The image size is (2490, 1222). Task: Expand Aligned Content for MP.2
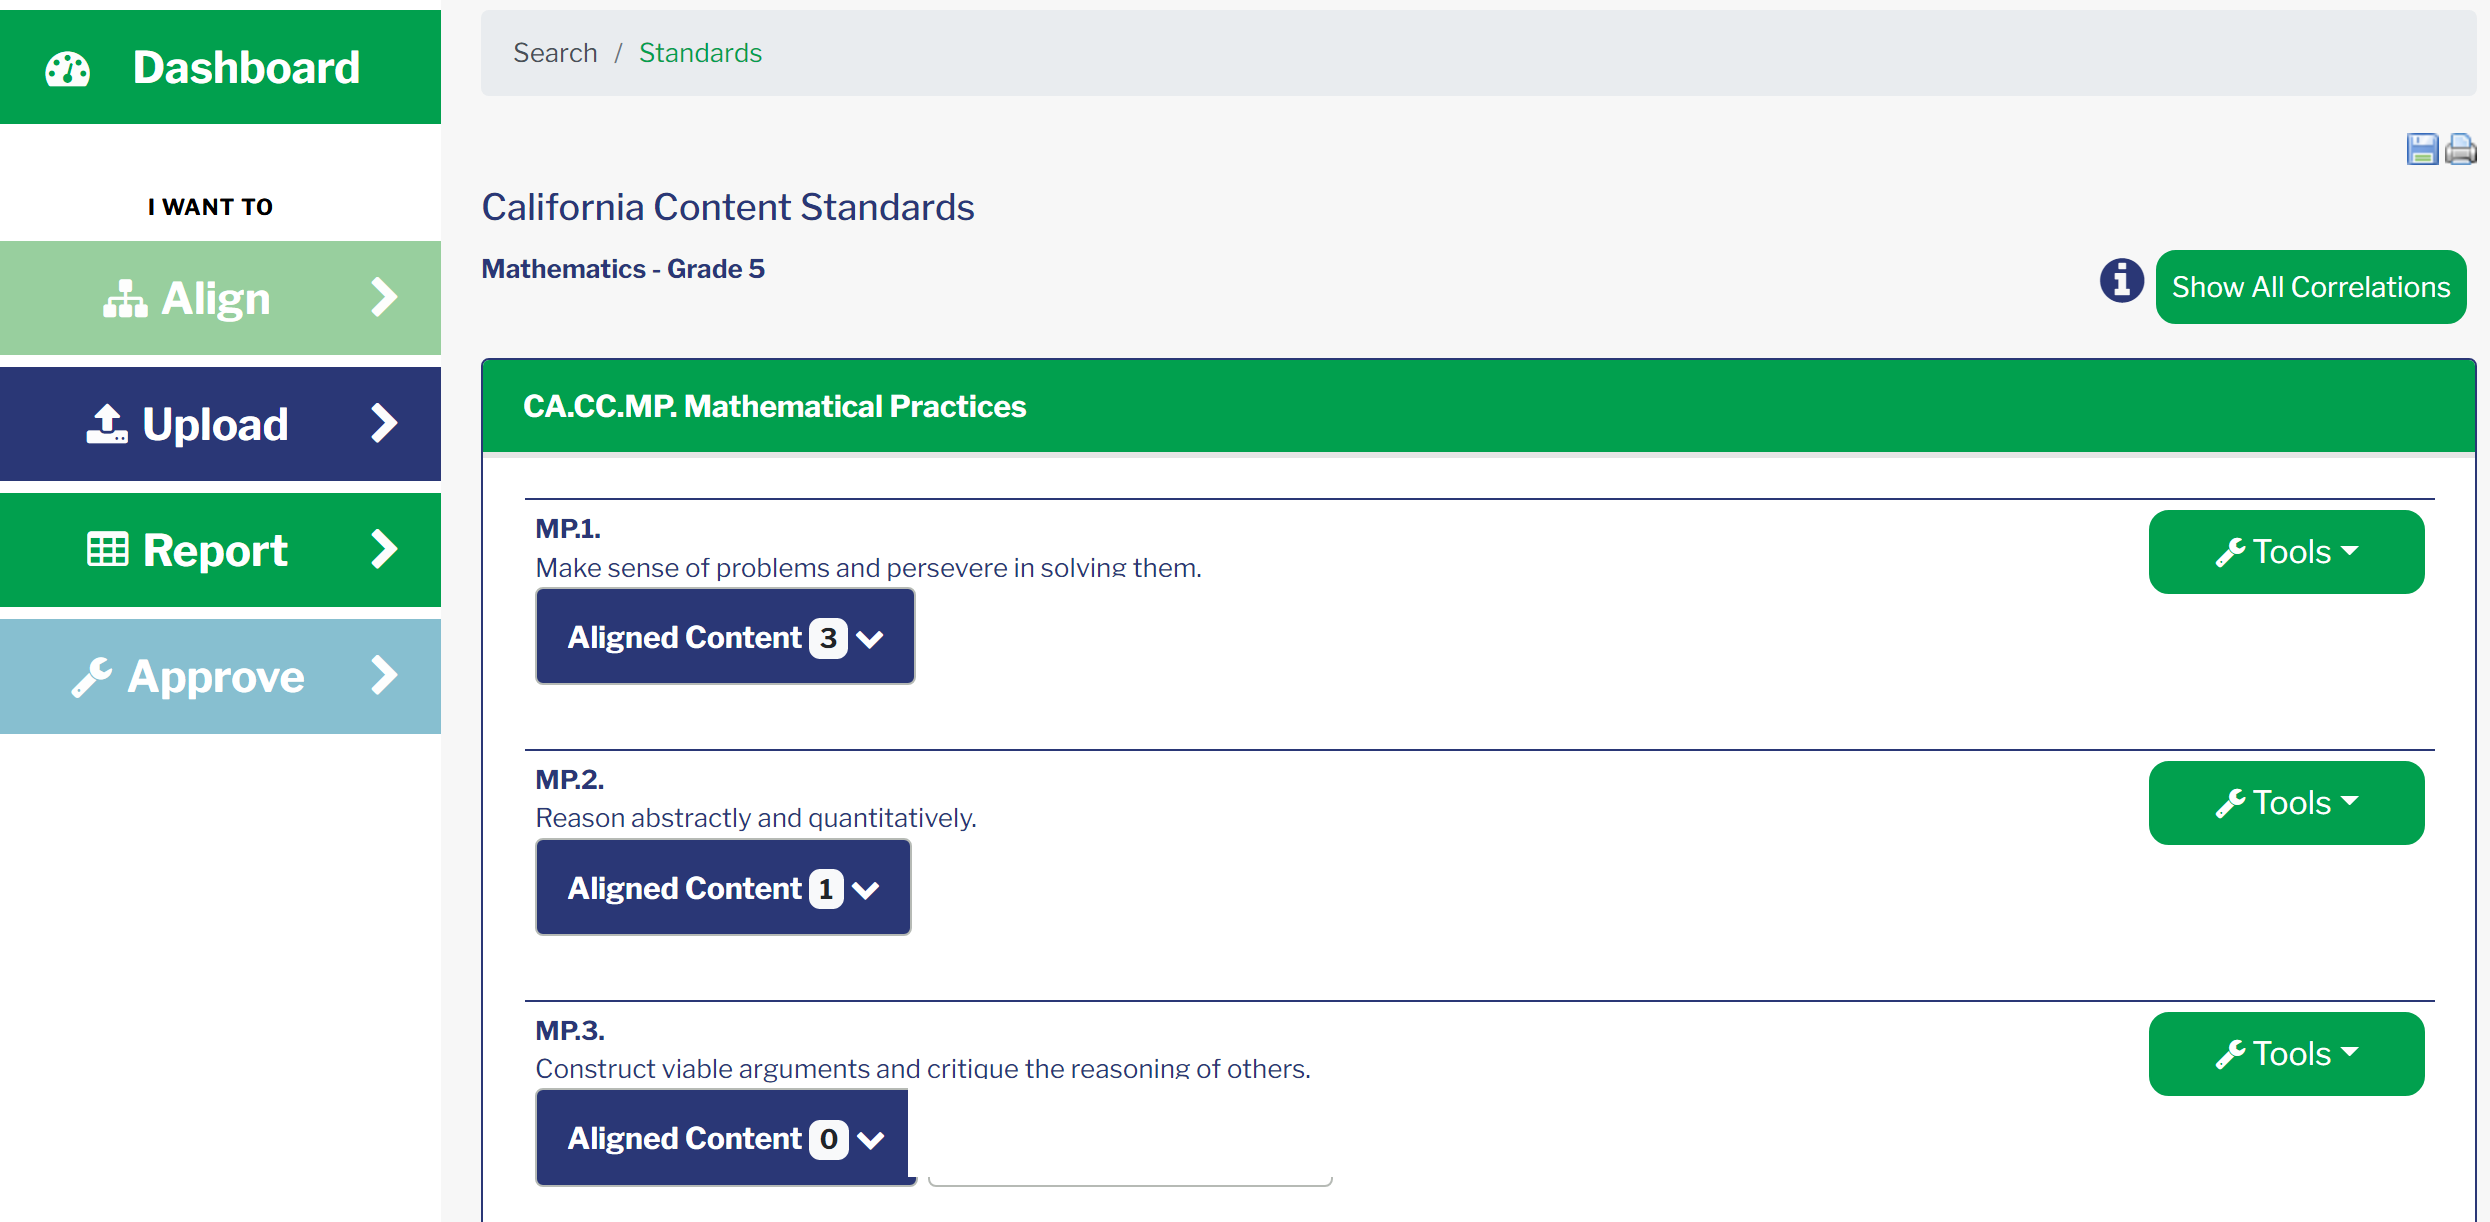[x=723, y=888]
